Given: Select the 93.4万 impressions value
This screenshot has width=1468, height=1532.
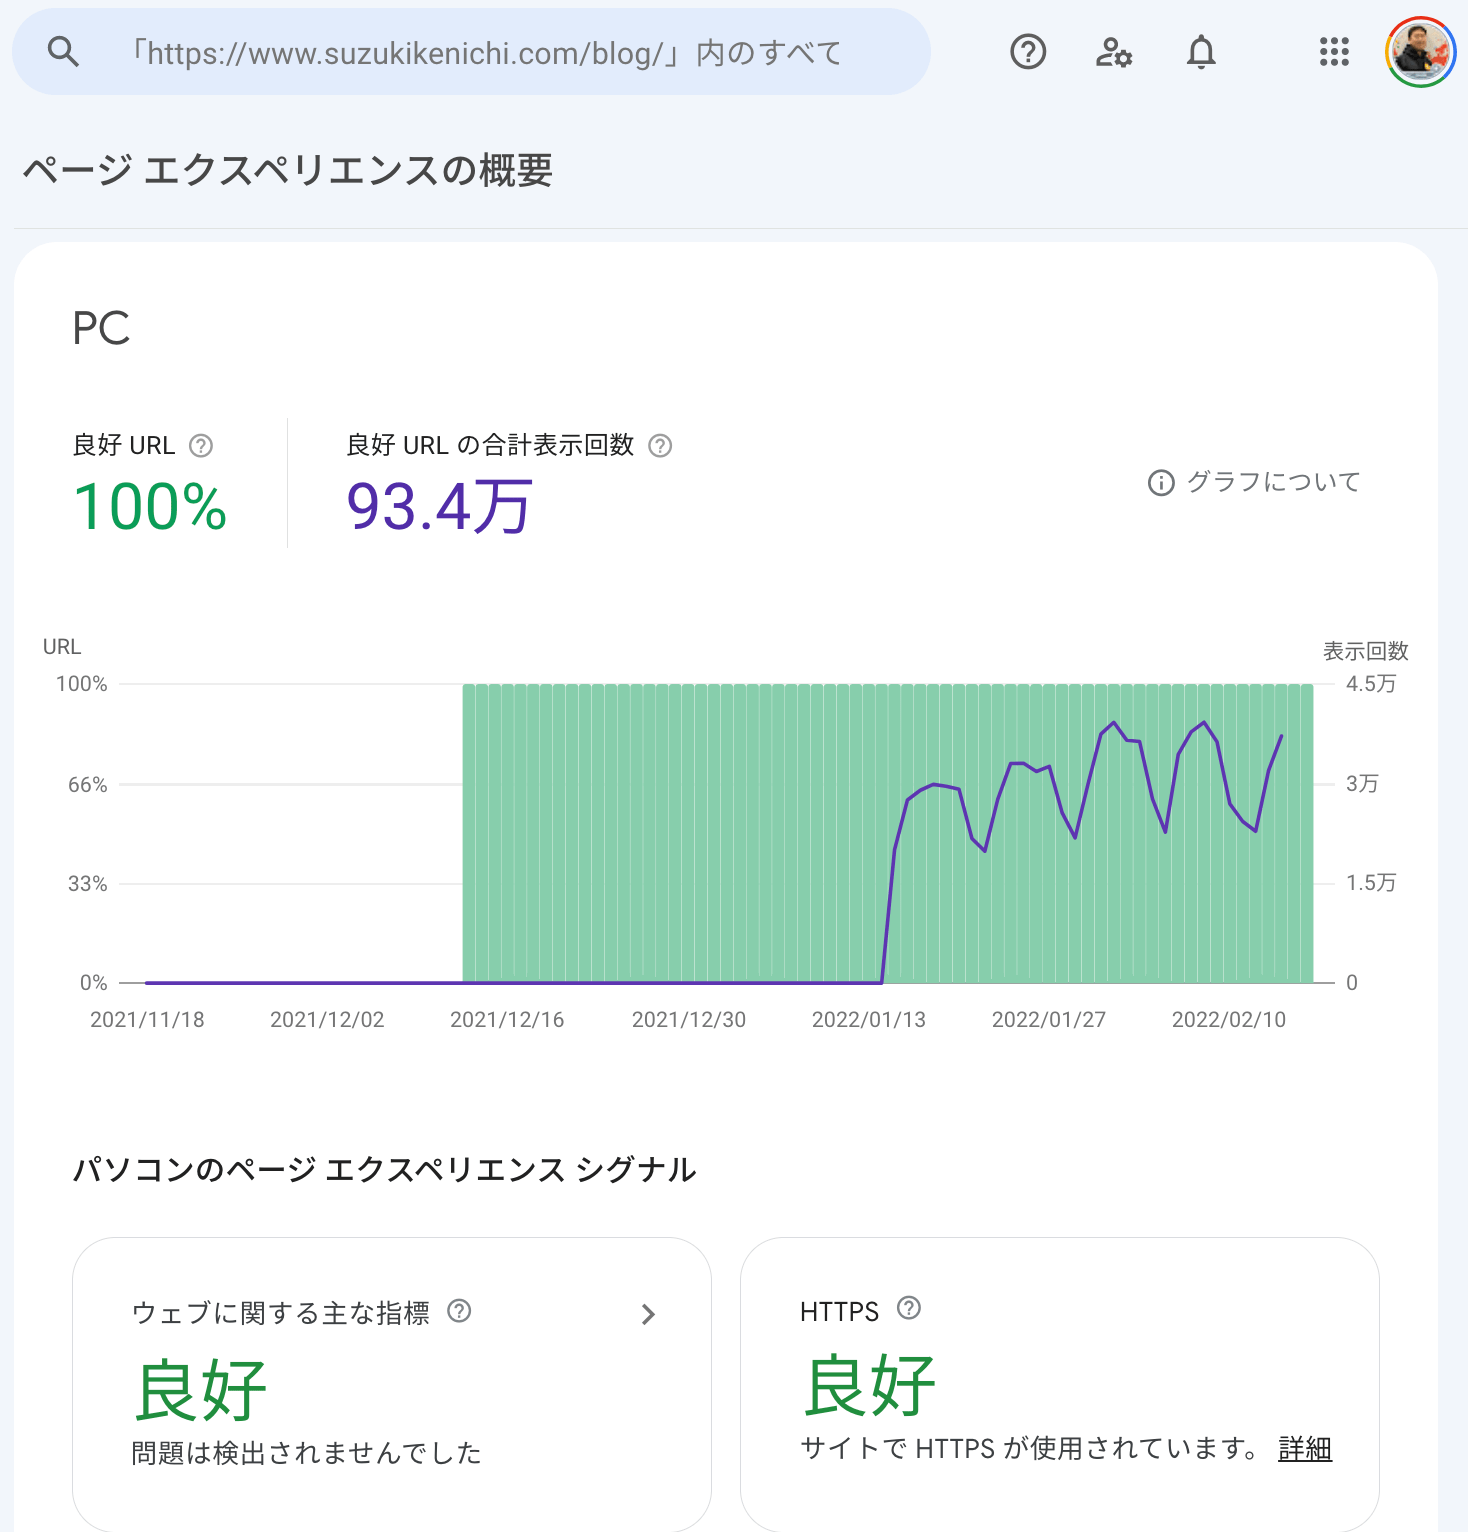Looking at the screenshot, I should point(439,507).
